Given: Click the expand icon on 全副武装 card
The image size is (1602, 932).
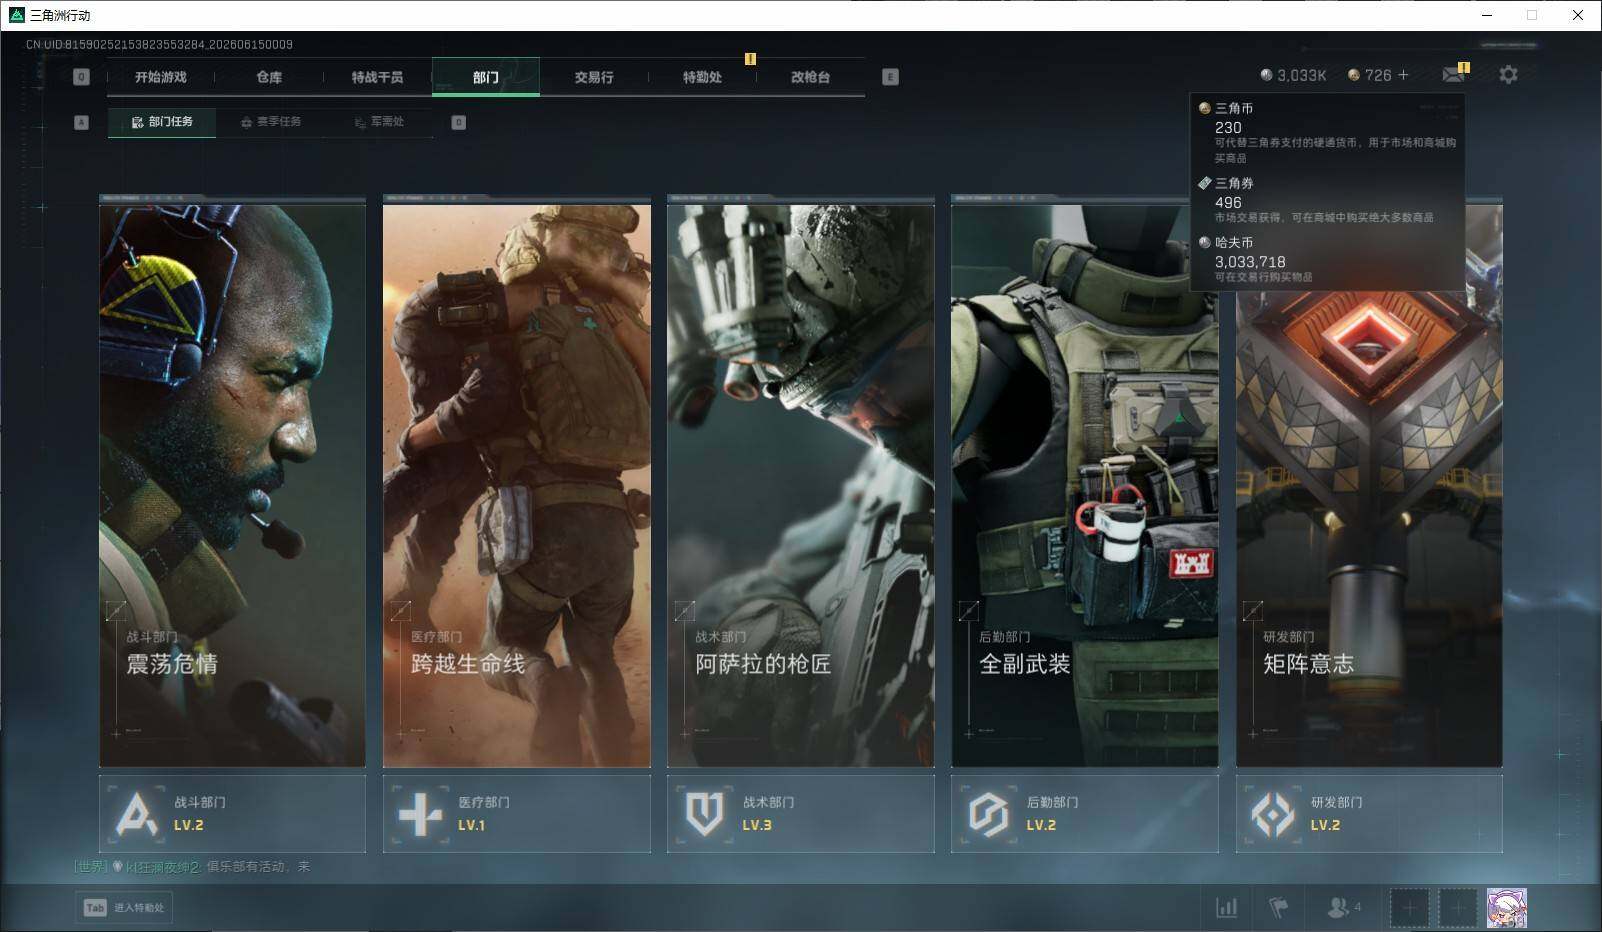Looking at the screenshot, I should point(968,610).
